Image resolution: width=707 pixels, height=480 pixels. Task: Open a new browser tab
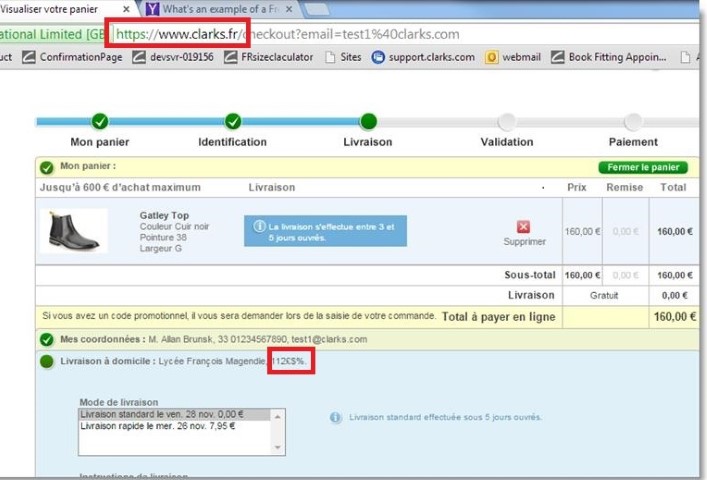(x=317, y=9)
